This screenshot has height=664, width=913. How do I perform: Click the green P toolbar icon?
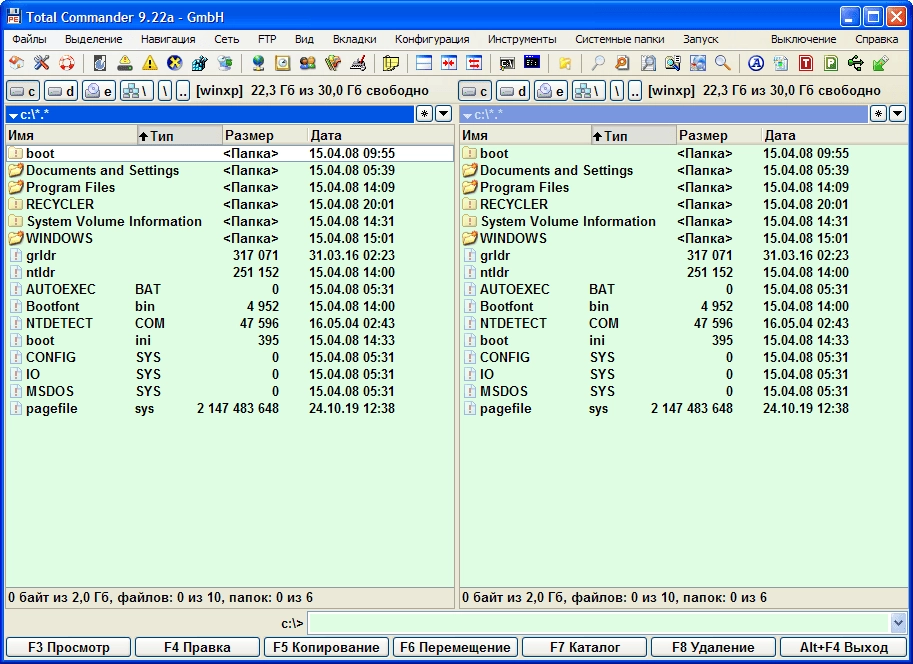point(831,63)
